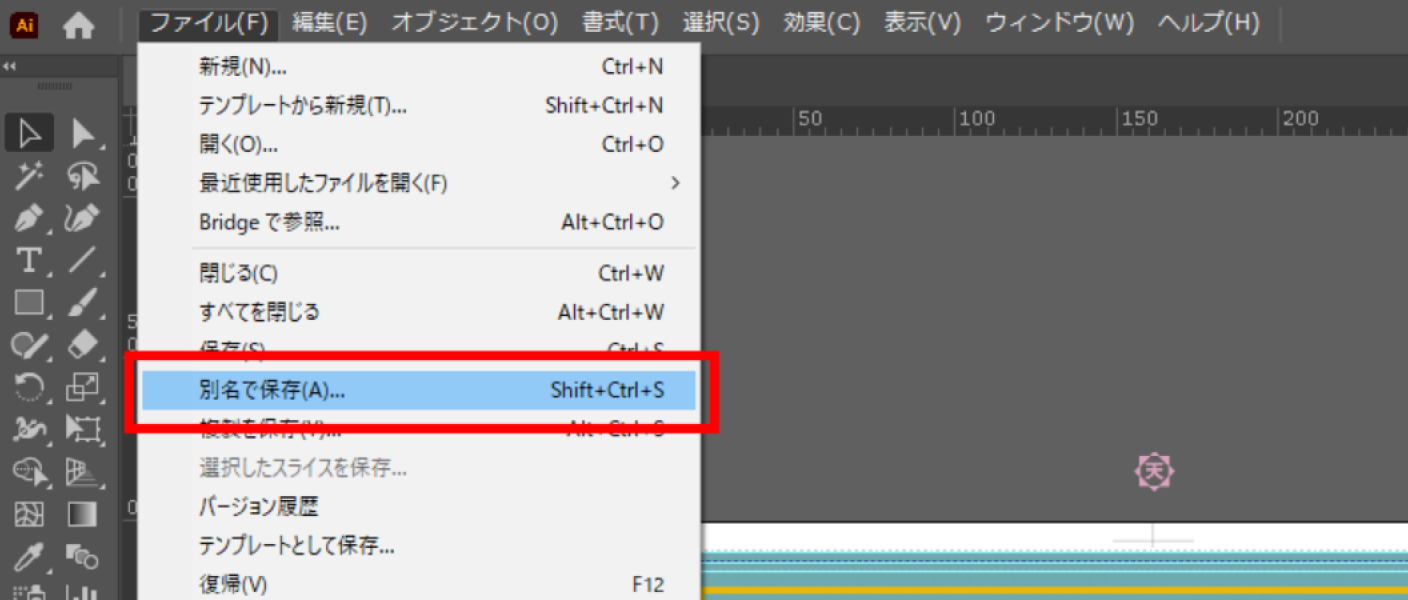
Task: Open the 編集(E) menu
Action: [x=330, y=23]
